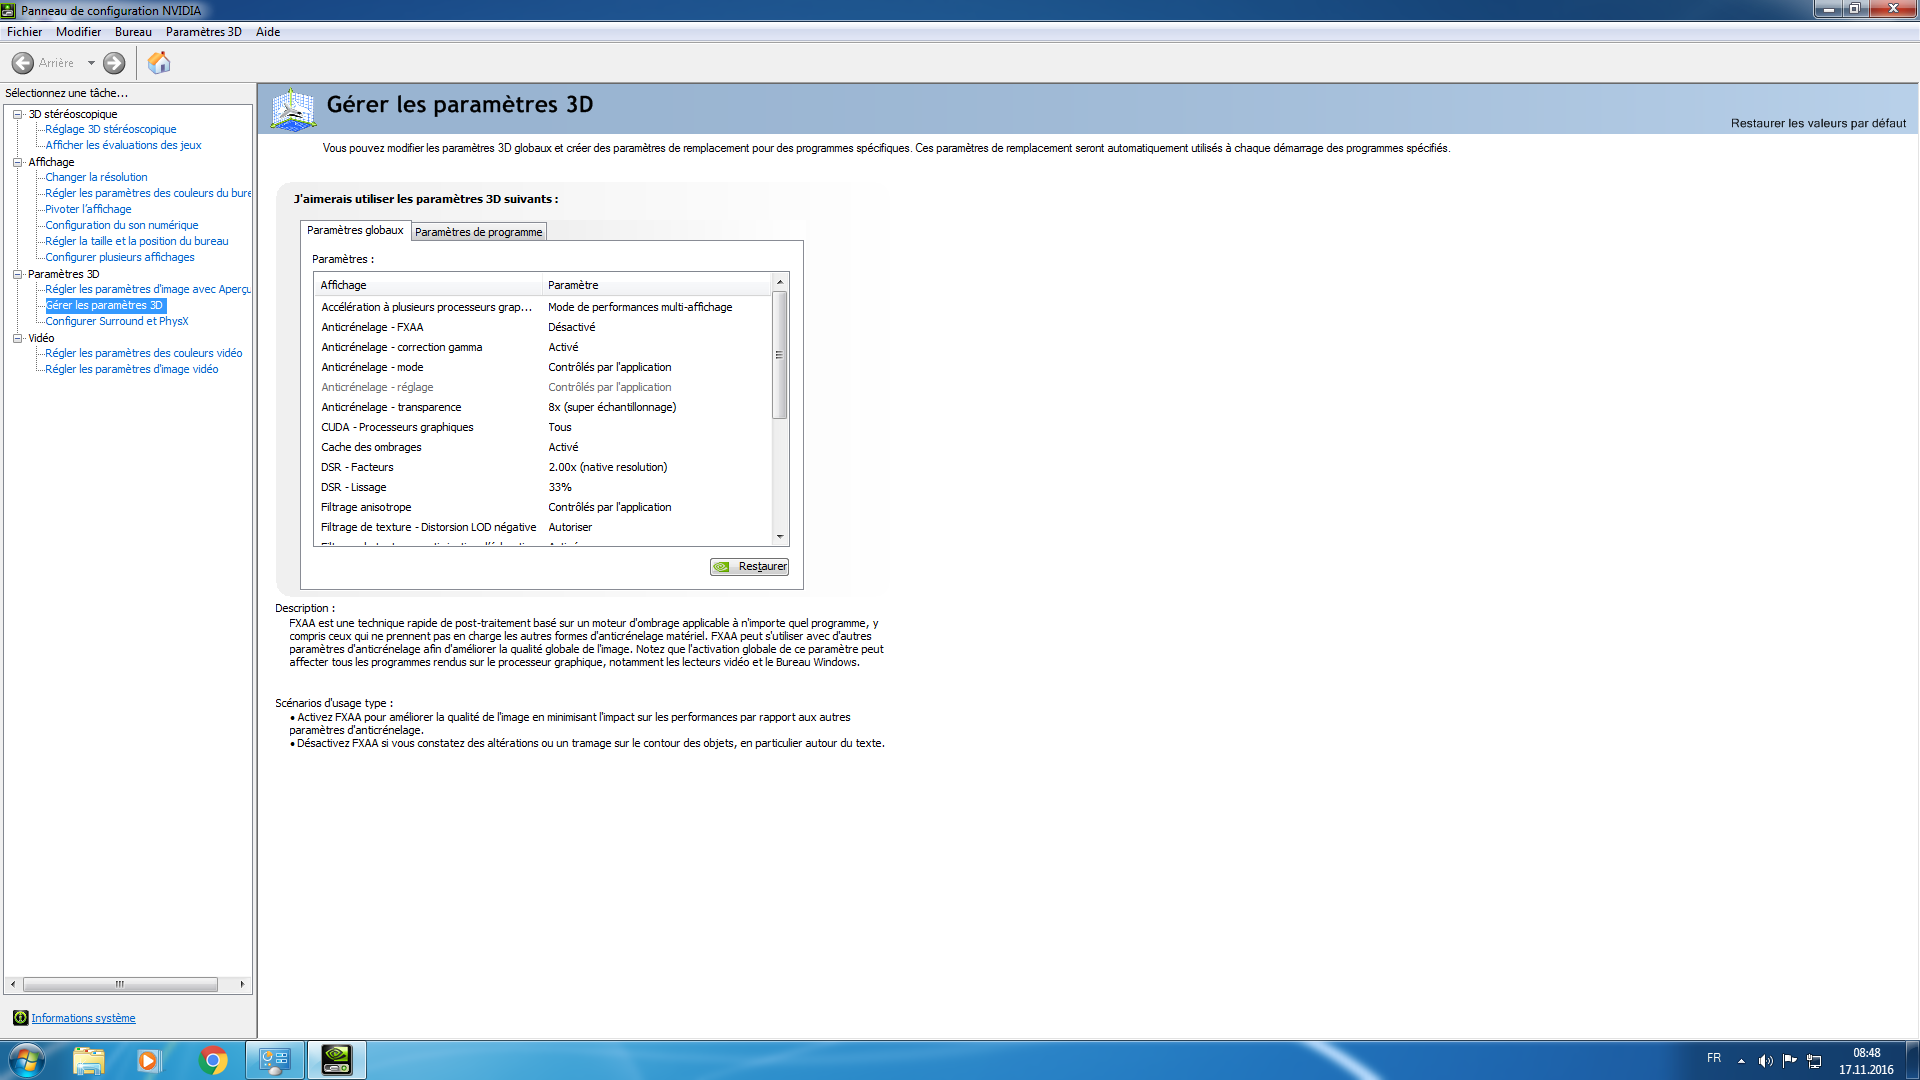Collapse the 3D stéréoscopique tree node
The image size is (1920, 1080).
(x=18, y=114)
